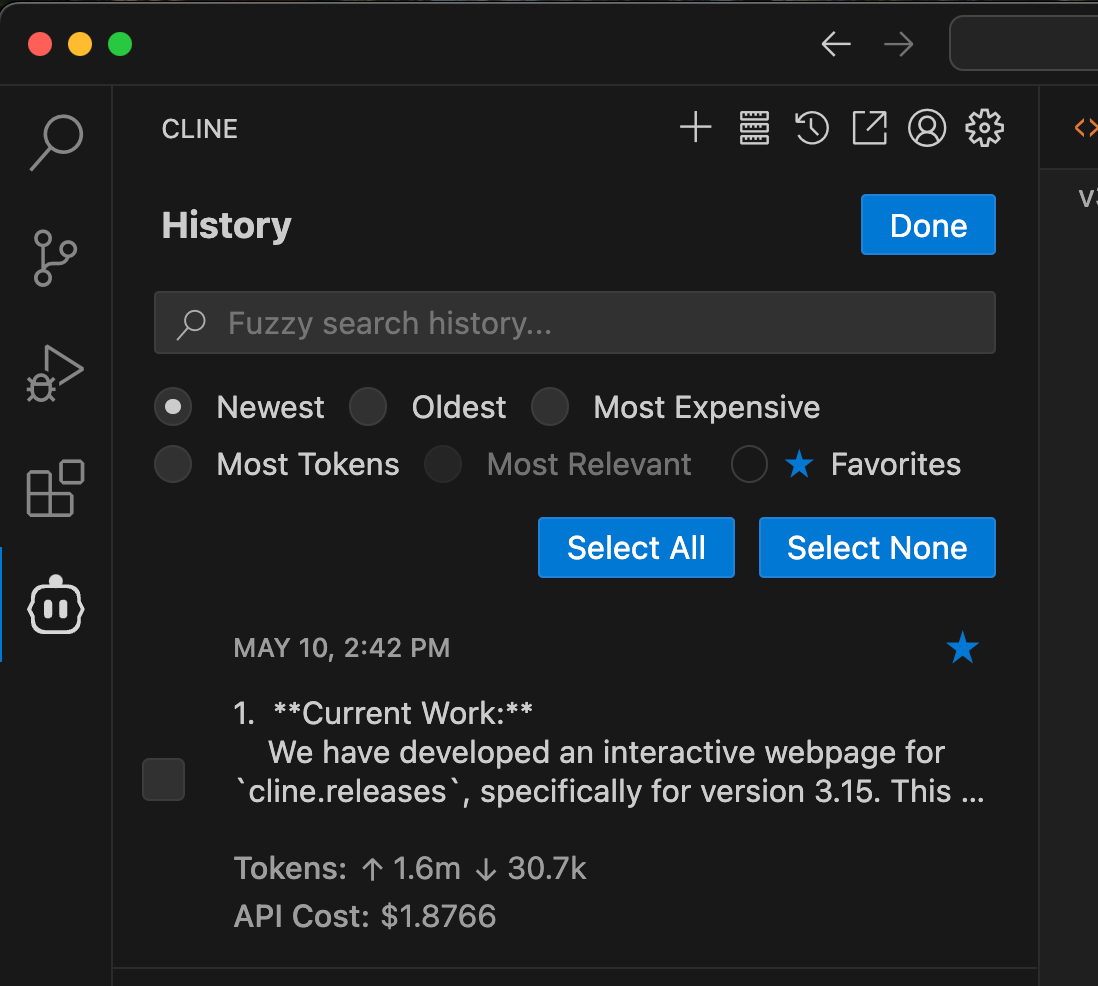Image resolution: width=1098 pixels, height=986 pixels.
Task: Click the History clock icon
Action: coord(811,128)
